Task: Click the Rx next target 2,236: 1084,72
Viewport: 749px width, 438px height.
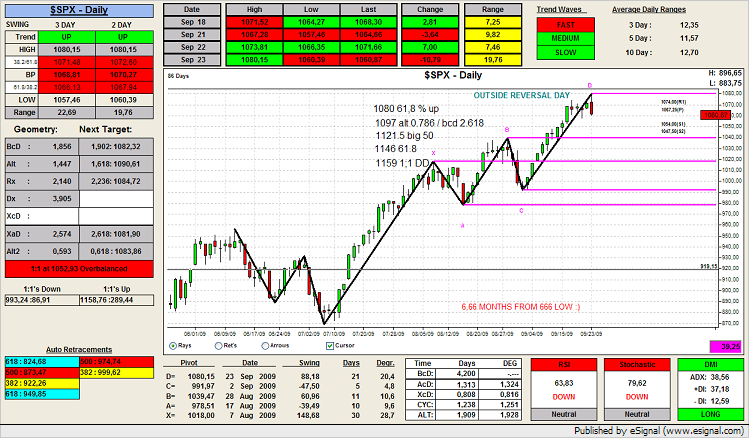Action: [116, 182]
